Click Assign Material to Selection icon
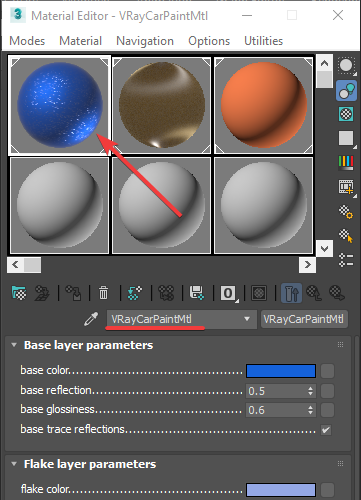The height and width of the screenshot is (500, 361). (x=73, y=293)
